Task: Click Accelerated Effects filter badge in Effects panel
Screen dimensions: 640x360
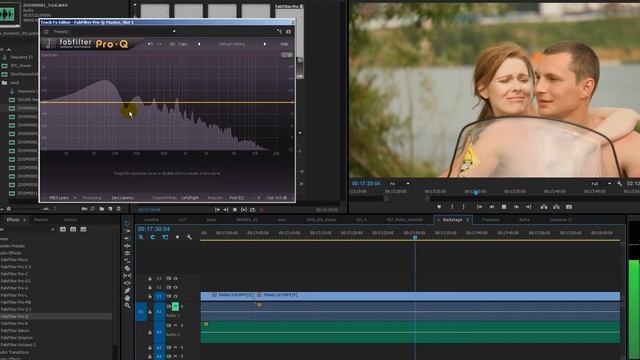Action: pyautogui.click(x=62, y=229)
